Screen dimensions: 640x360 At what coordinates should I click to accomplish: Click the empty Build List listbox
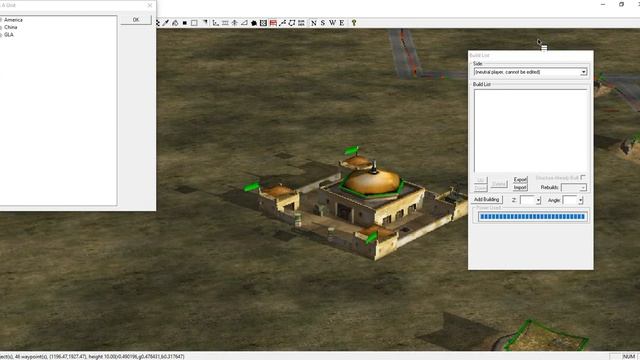(x=531, y=131)
